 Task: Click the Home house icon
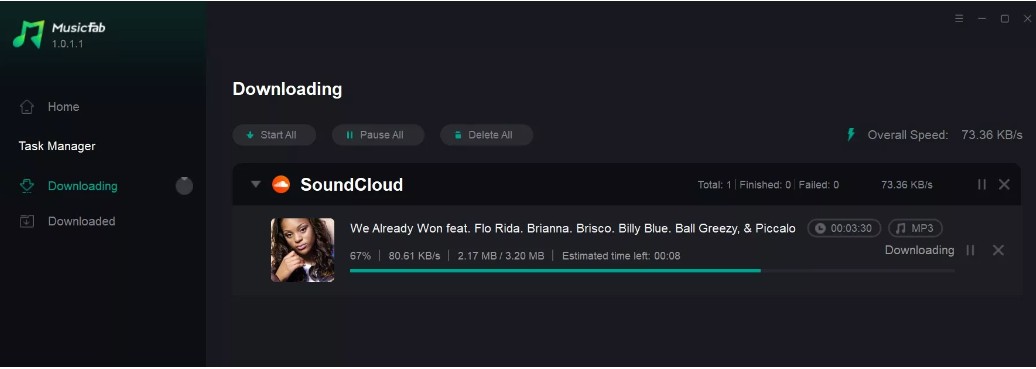pos(27,106)
